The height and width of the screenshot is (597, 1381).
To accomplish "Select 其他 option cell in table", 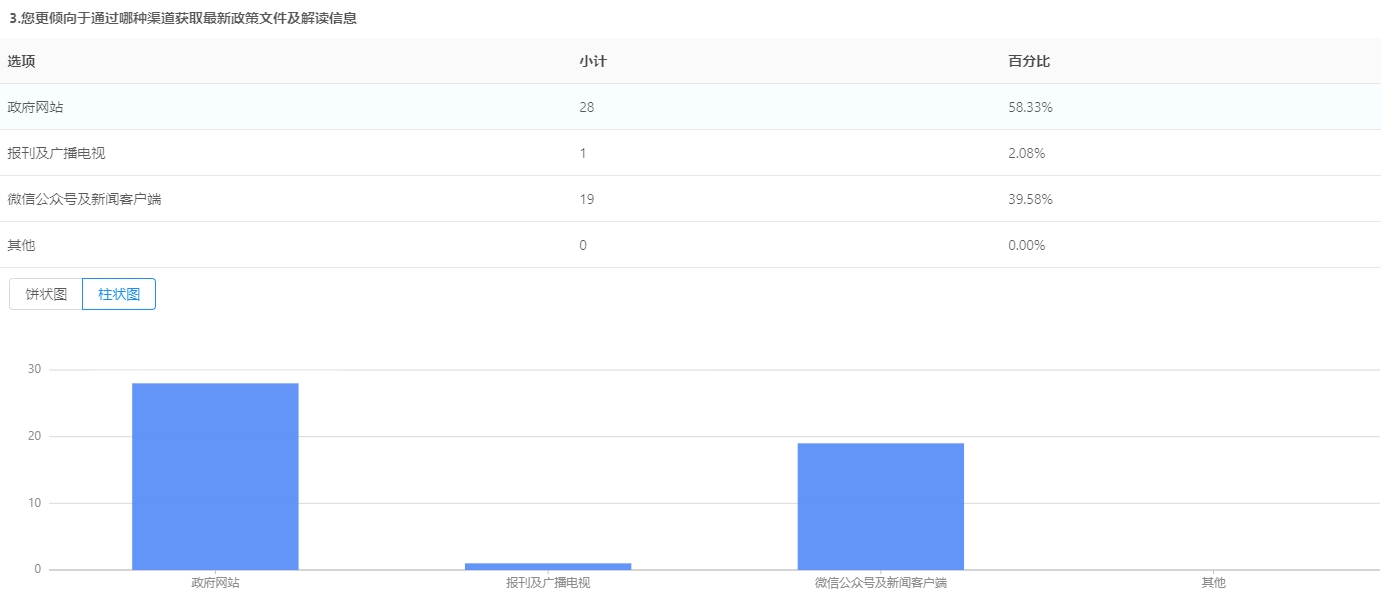I will [x=21, y=245].
